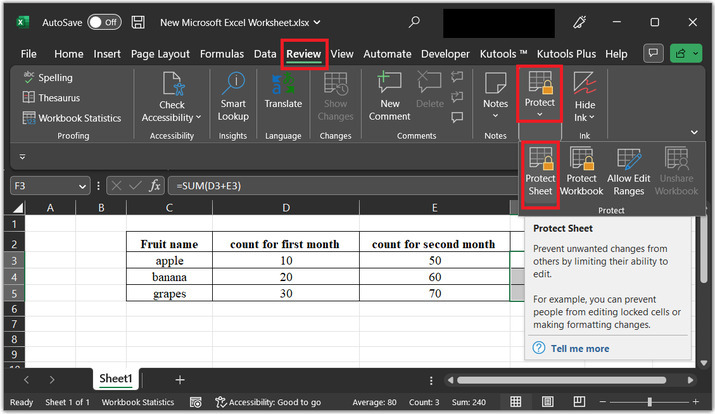Open the Customize Quick Access Toolbar arrow

coord(22,157)
